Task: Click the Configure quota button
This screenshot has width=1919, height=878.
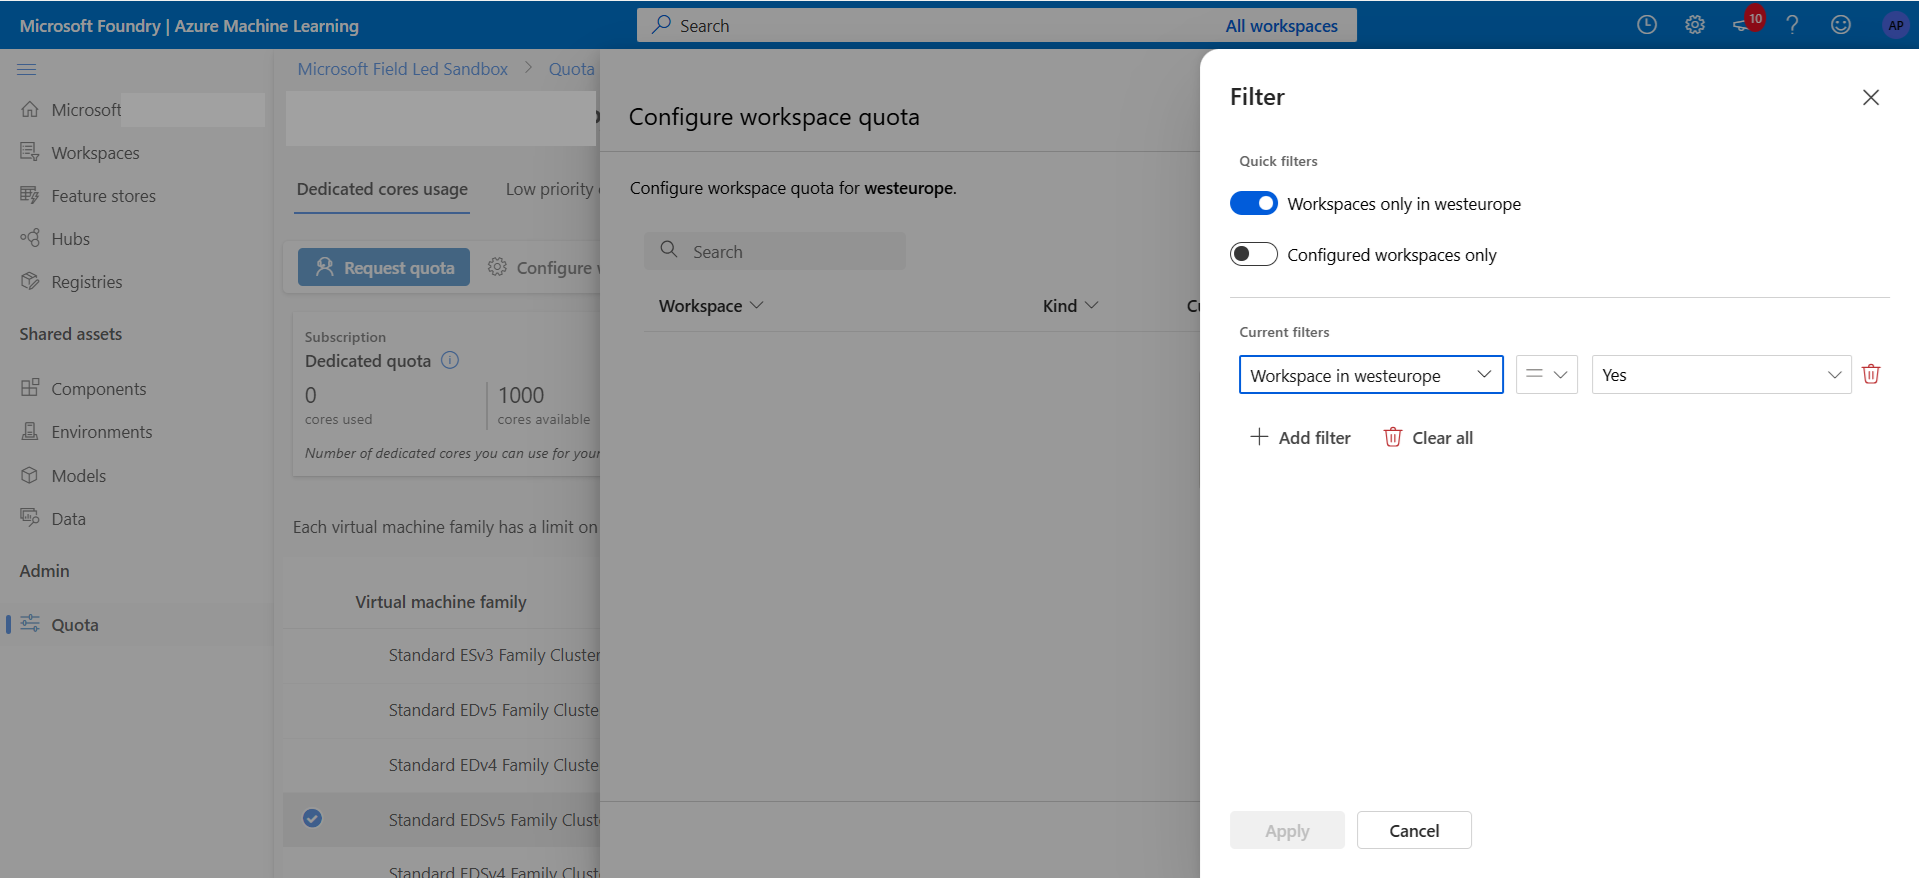Action: 543,267
